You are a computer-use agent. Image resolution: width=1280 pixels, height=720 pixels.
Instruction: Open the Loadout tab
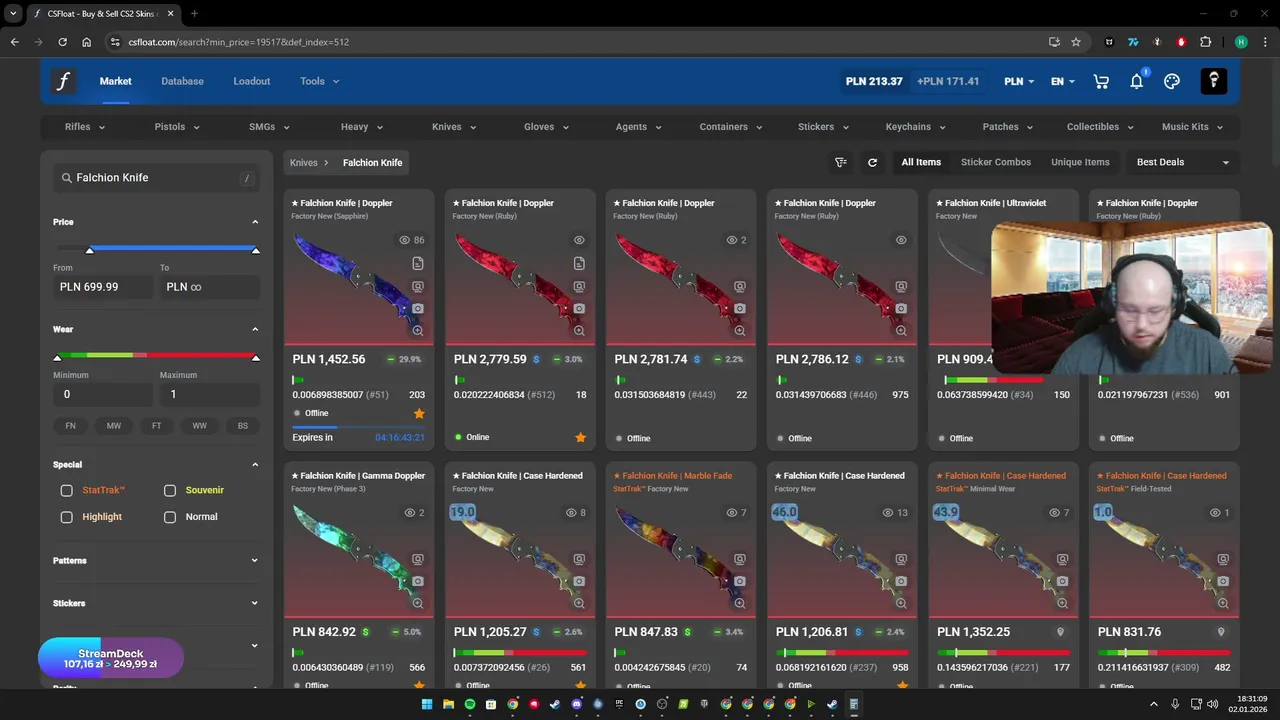coord(252,81)
